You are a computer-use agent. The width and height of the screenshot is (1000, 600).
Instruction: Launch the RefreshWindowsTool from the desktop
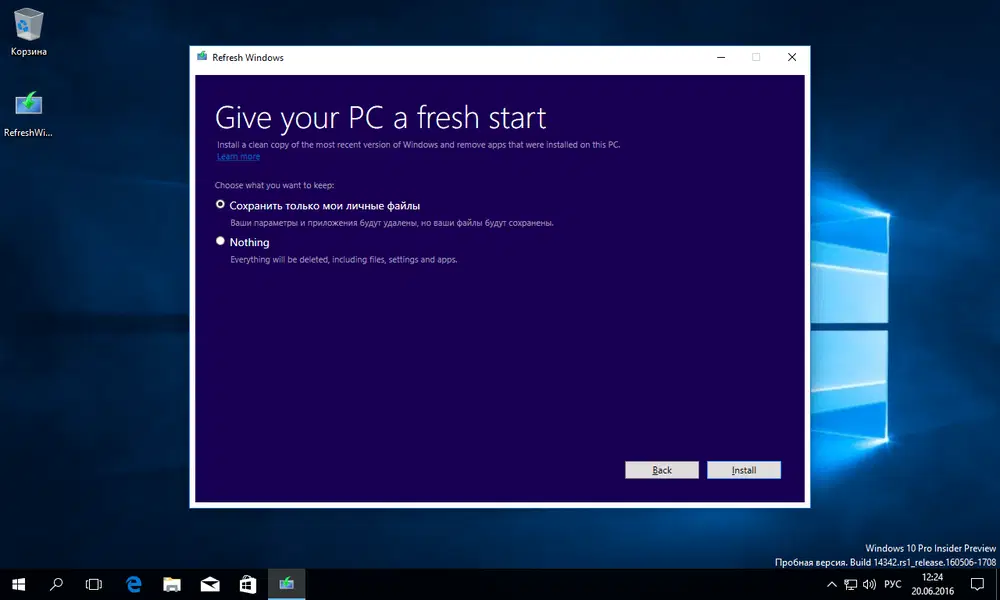pos(27,105)
